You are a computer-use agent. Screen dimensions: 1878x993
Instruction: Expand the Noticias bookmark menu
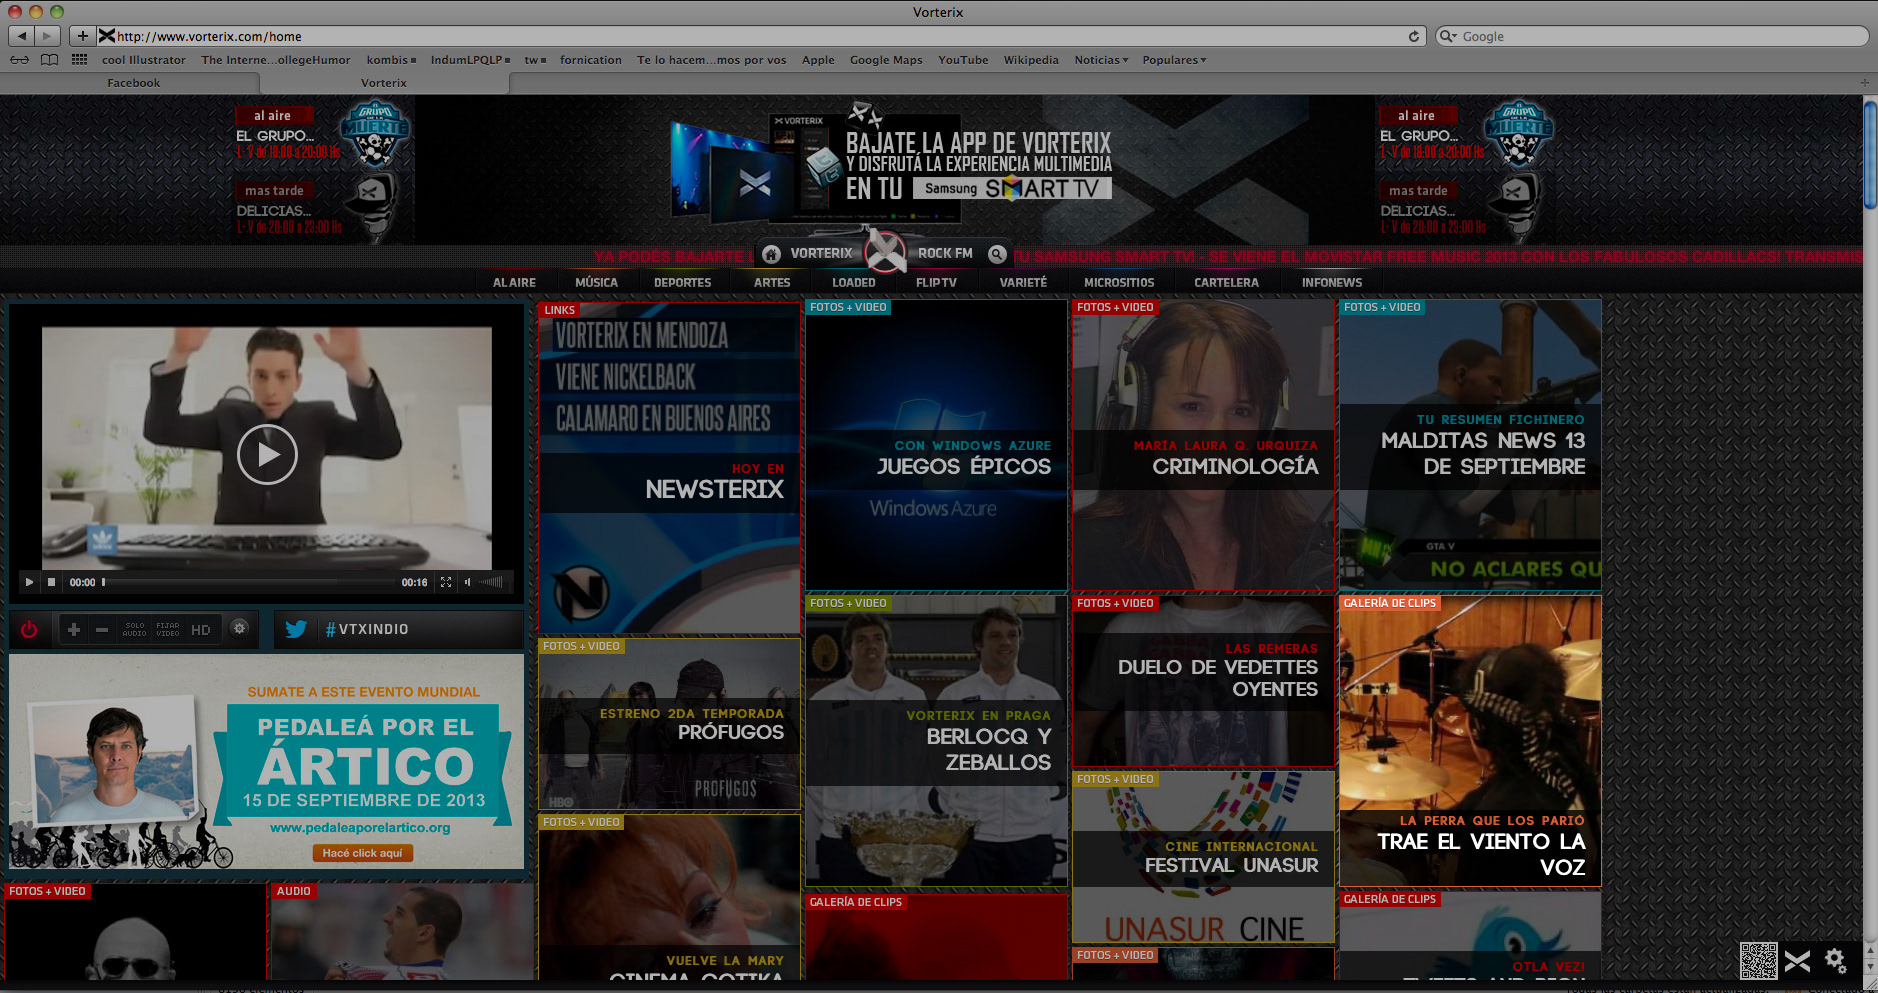tap(1101, 60)
